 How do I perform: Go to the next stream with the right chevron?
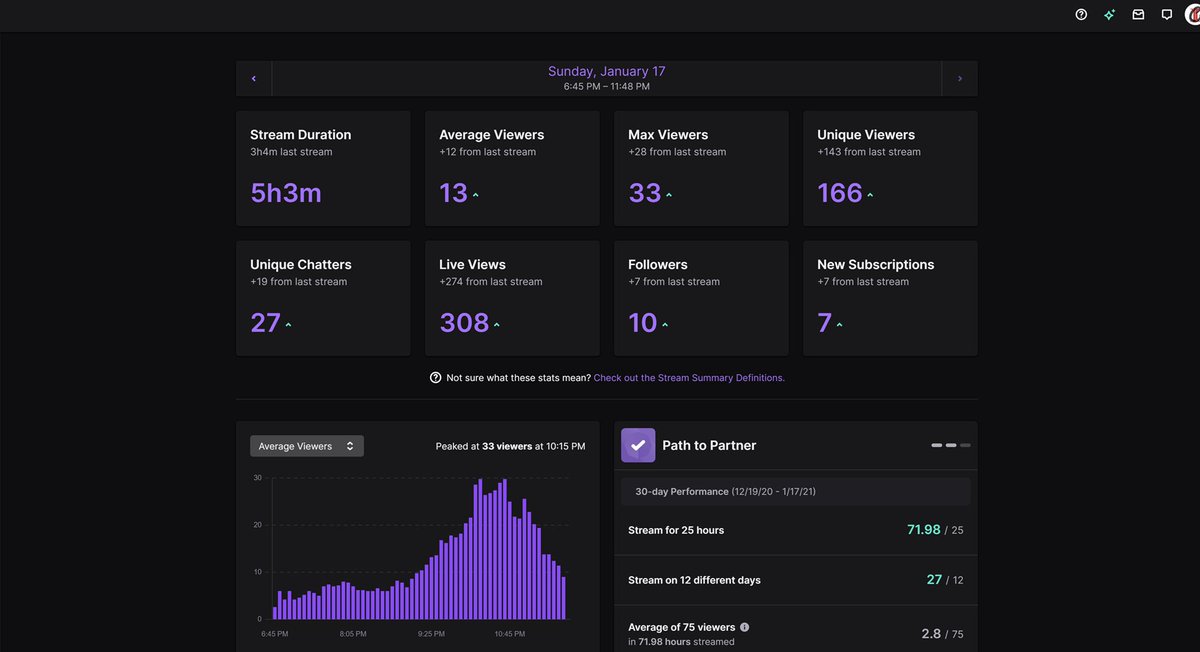point(959,77)
